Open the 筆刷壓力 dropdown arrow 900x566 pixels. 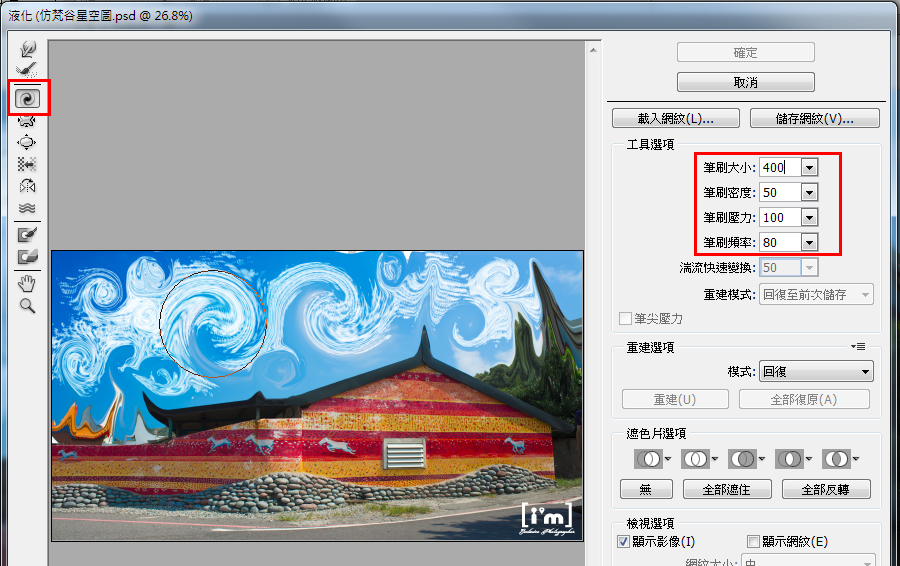809,218
